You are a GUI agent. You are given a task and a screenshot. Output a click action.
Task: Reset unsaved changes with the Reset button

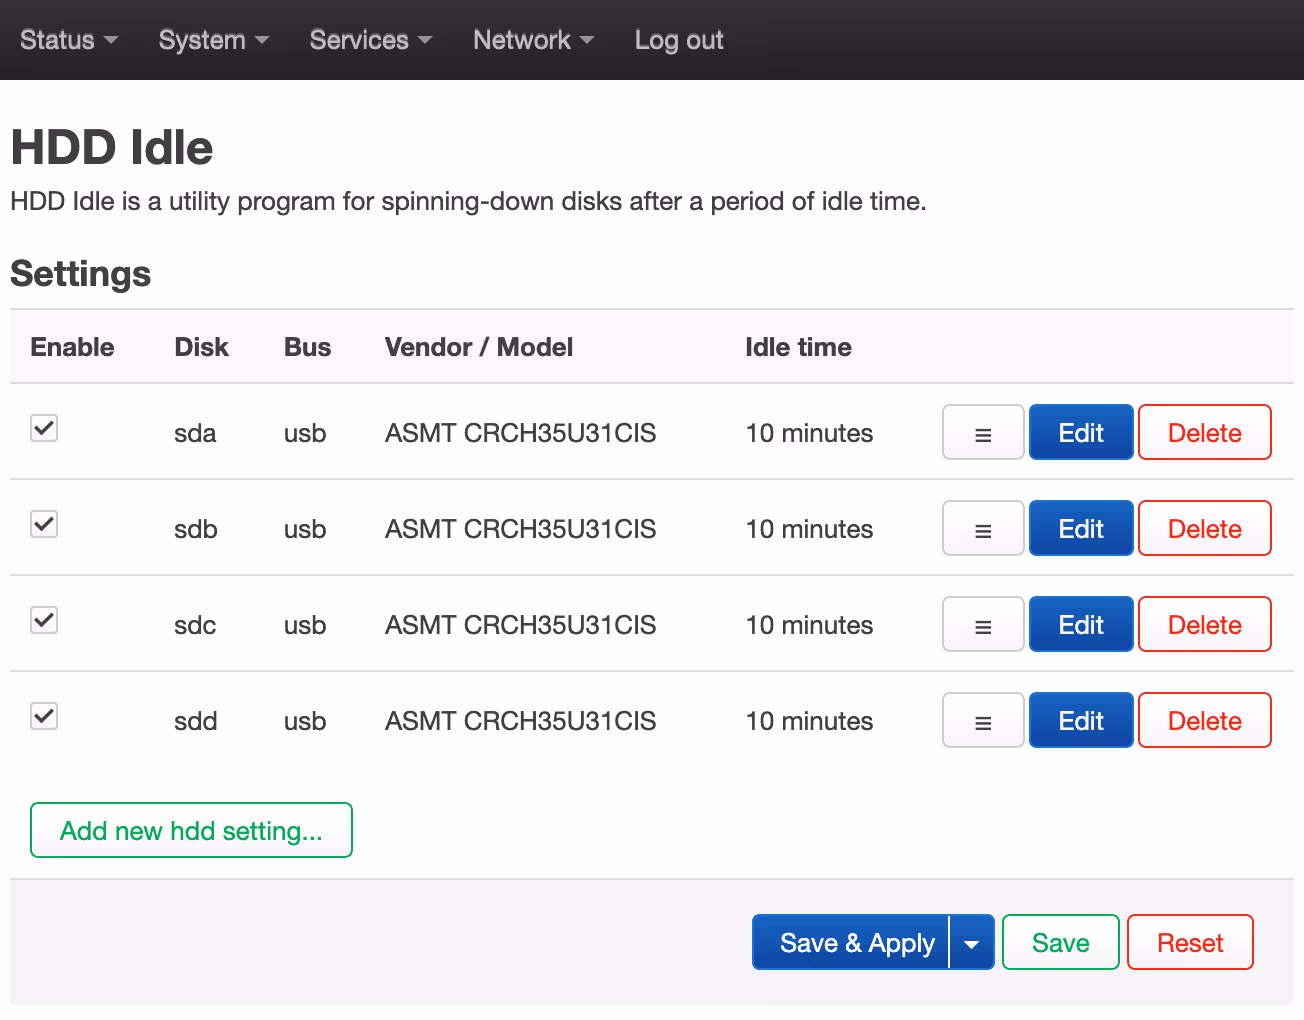tap(1189, 943)
